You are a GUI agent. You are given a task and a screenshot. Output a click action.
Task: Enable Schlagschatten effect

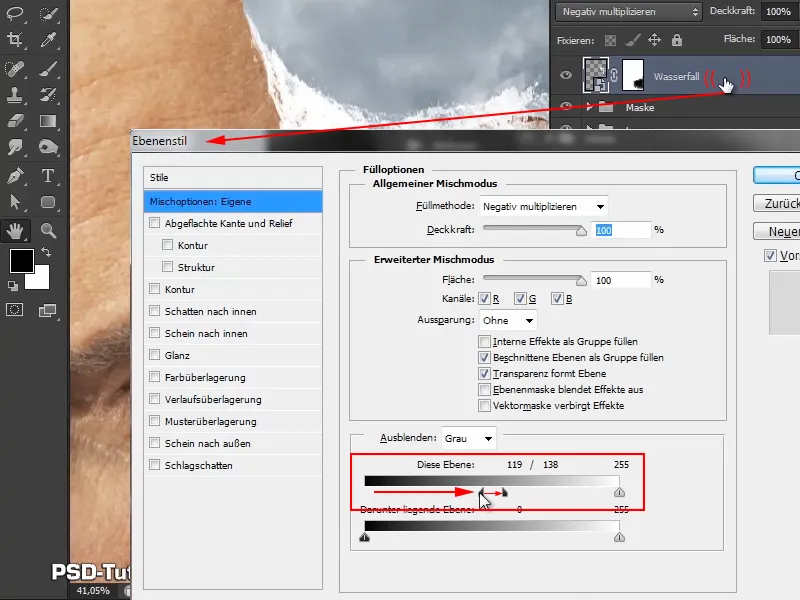point(155,465)
